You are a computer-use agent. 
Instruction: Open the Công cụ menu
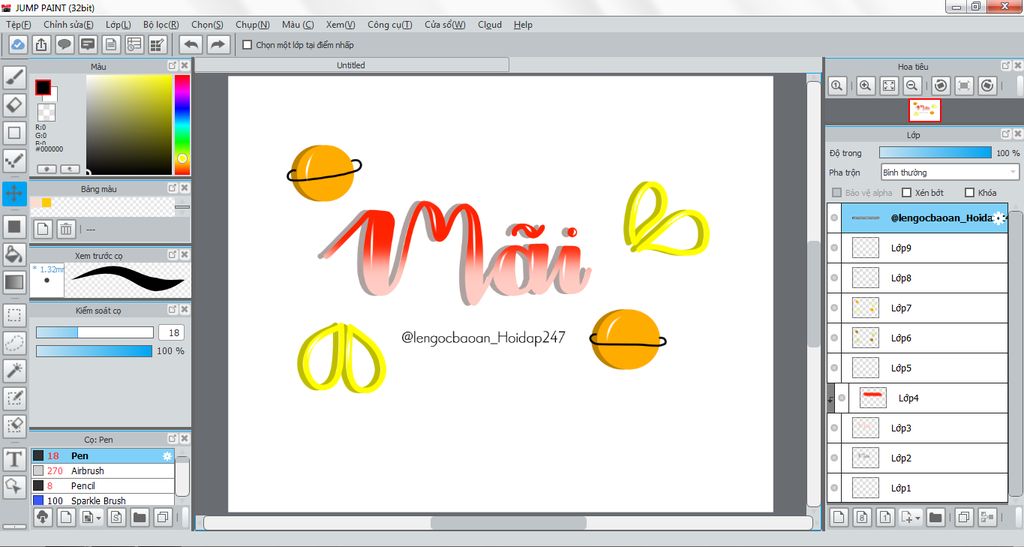pos(389,25)
